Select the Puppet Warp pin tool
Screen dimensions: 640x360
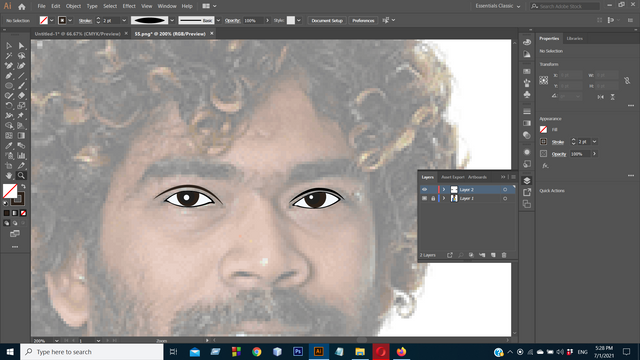21,116
